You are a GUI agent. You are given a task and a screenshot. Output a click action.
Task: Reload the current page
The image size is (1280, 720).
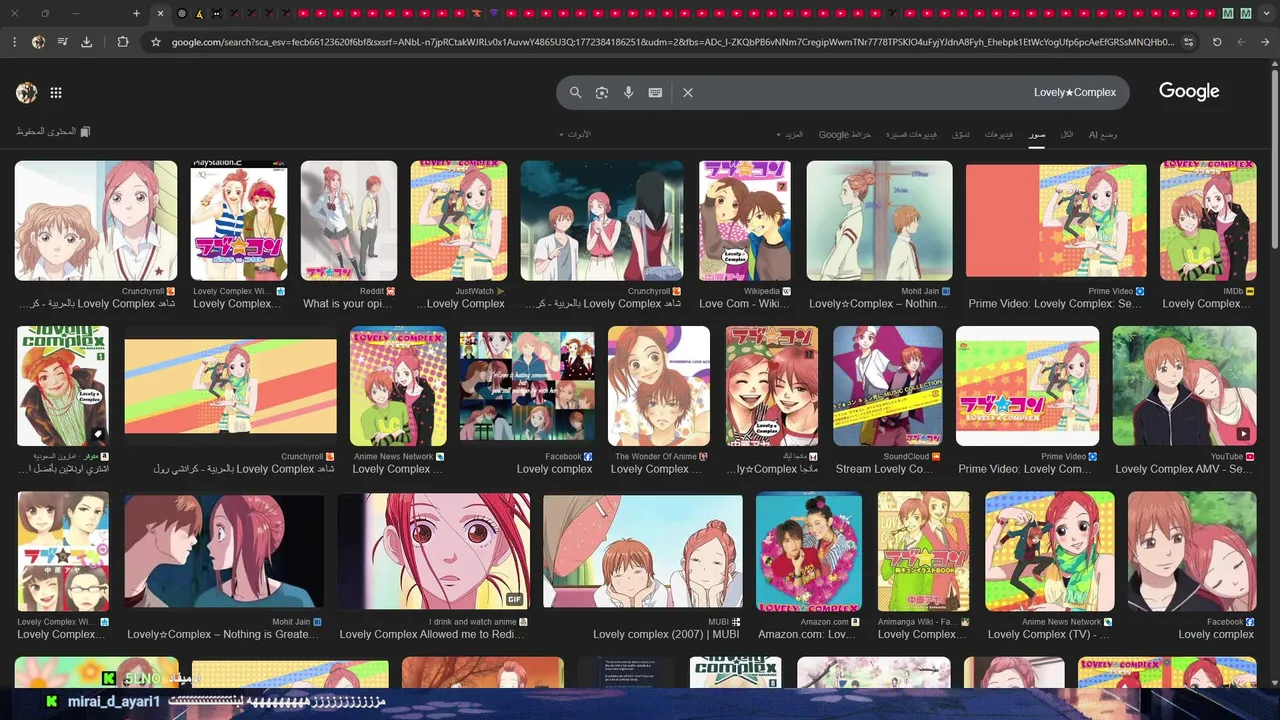[x=1217, y=42]
